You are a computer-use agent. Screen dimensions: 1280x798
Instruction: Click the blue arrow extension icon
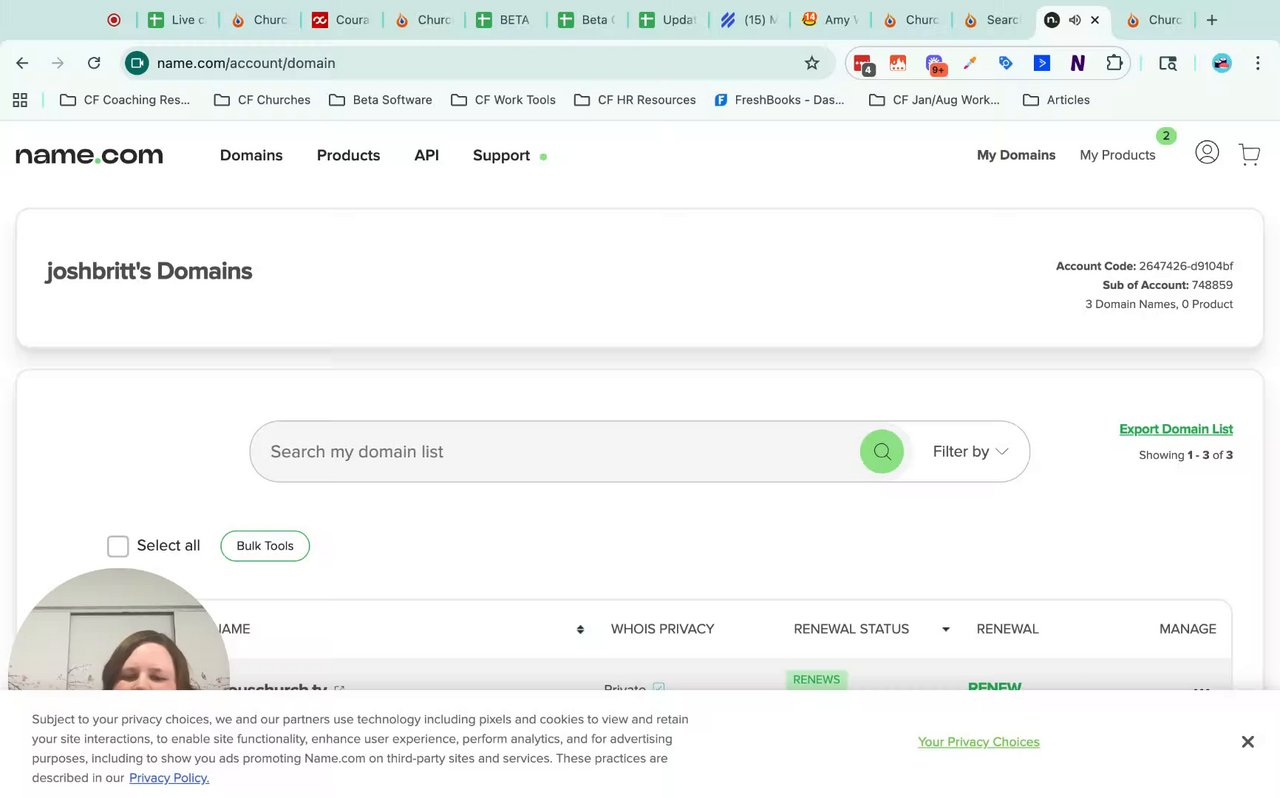click(1041, 63)
